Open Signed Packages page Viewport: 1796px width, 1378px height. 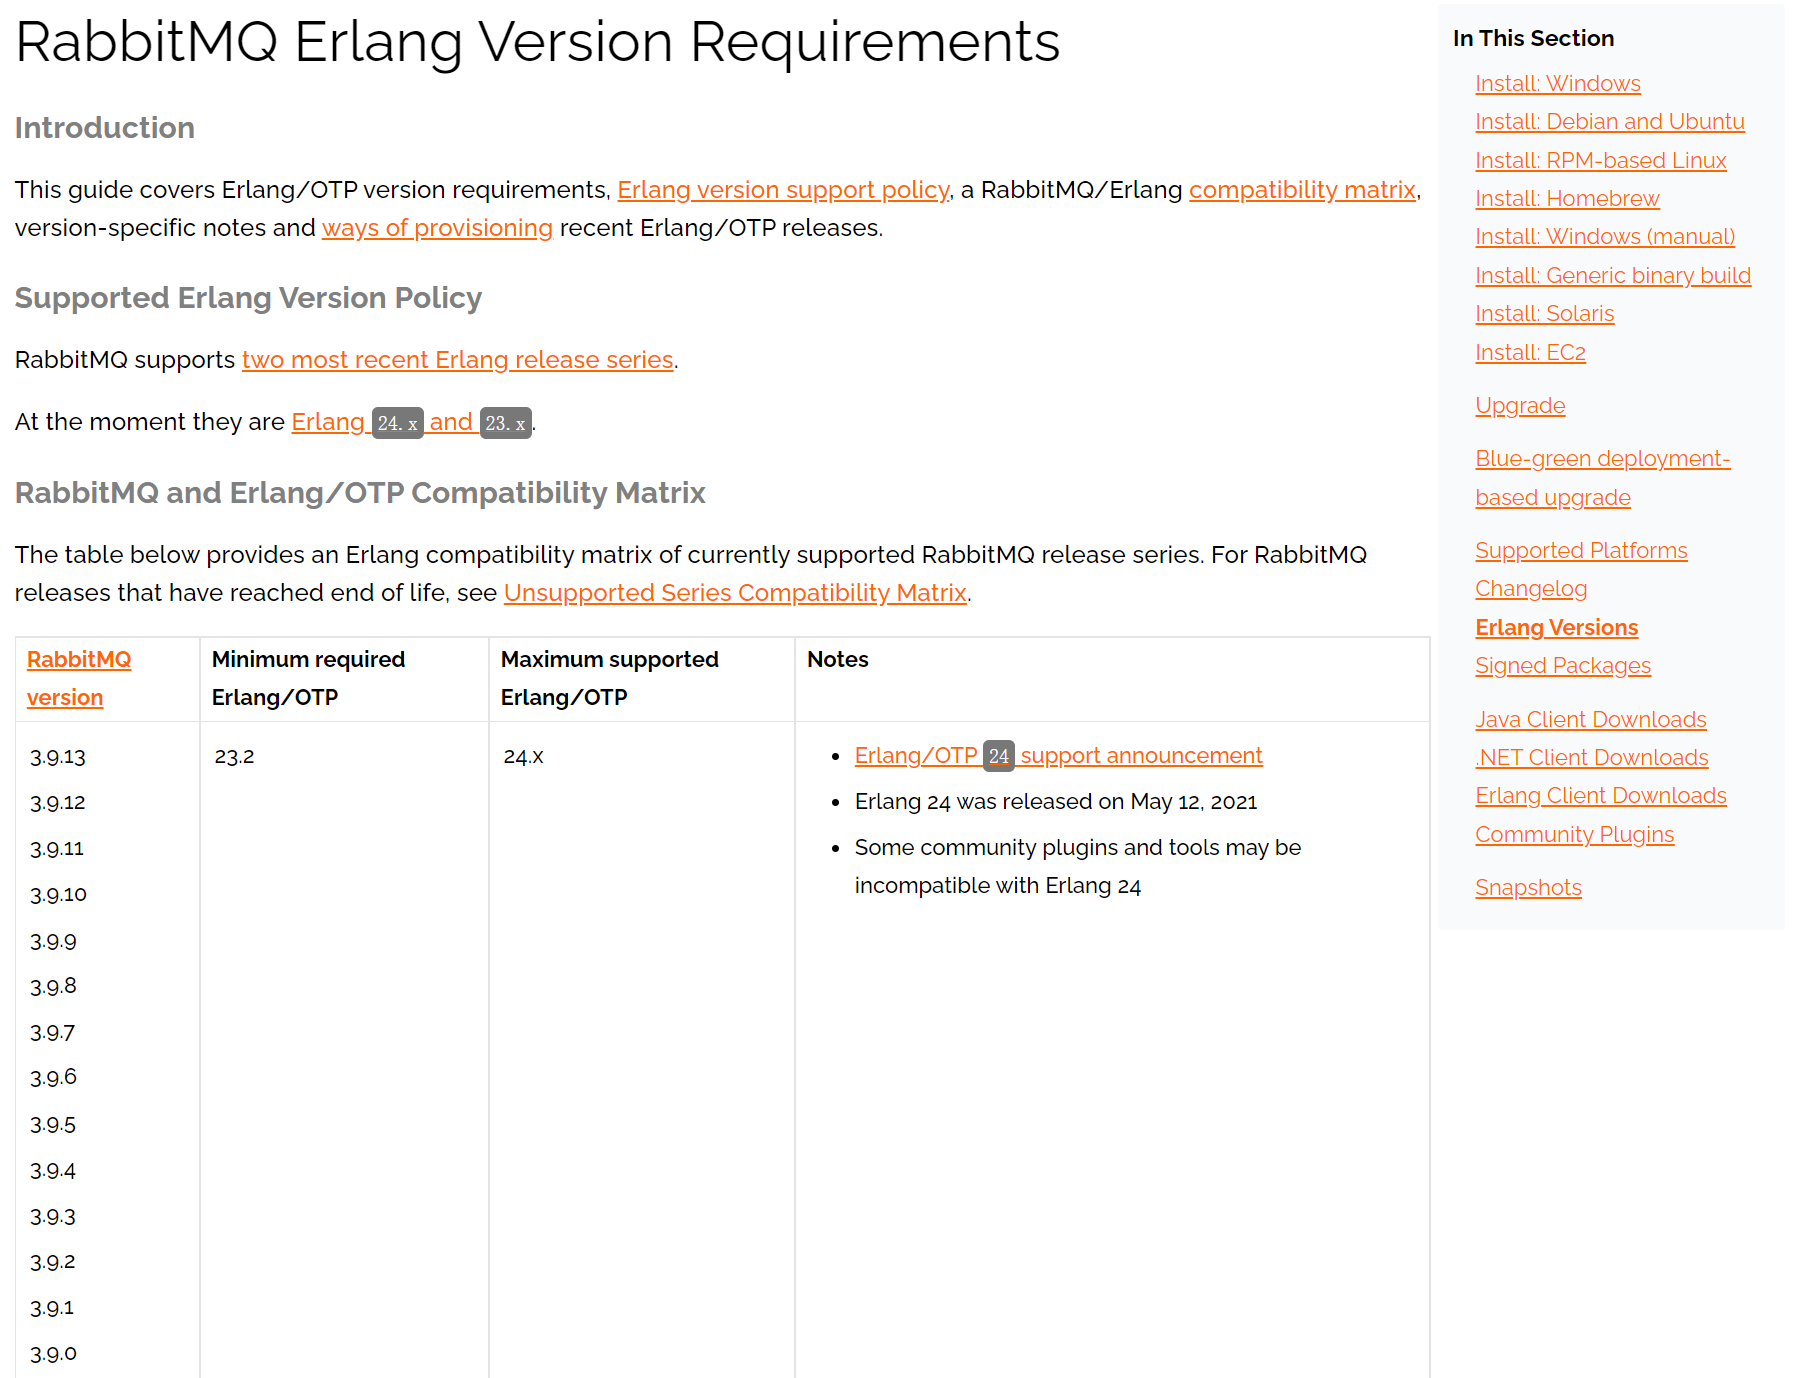pyautogui.click(x=1563, y=666)
